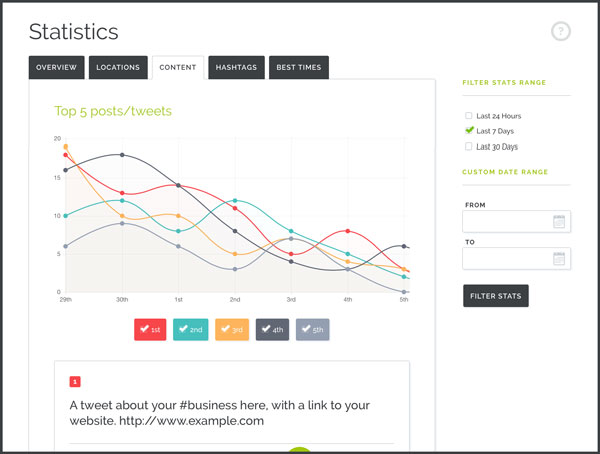
Task: Toggle the teal 2nd series legend
Action: tap(190, 329)
